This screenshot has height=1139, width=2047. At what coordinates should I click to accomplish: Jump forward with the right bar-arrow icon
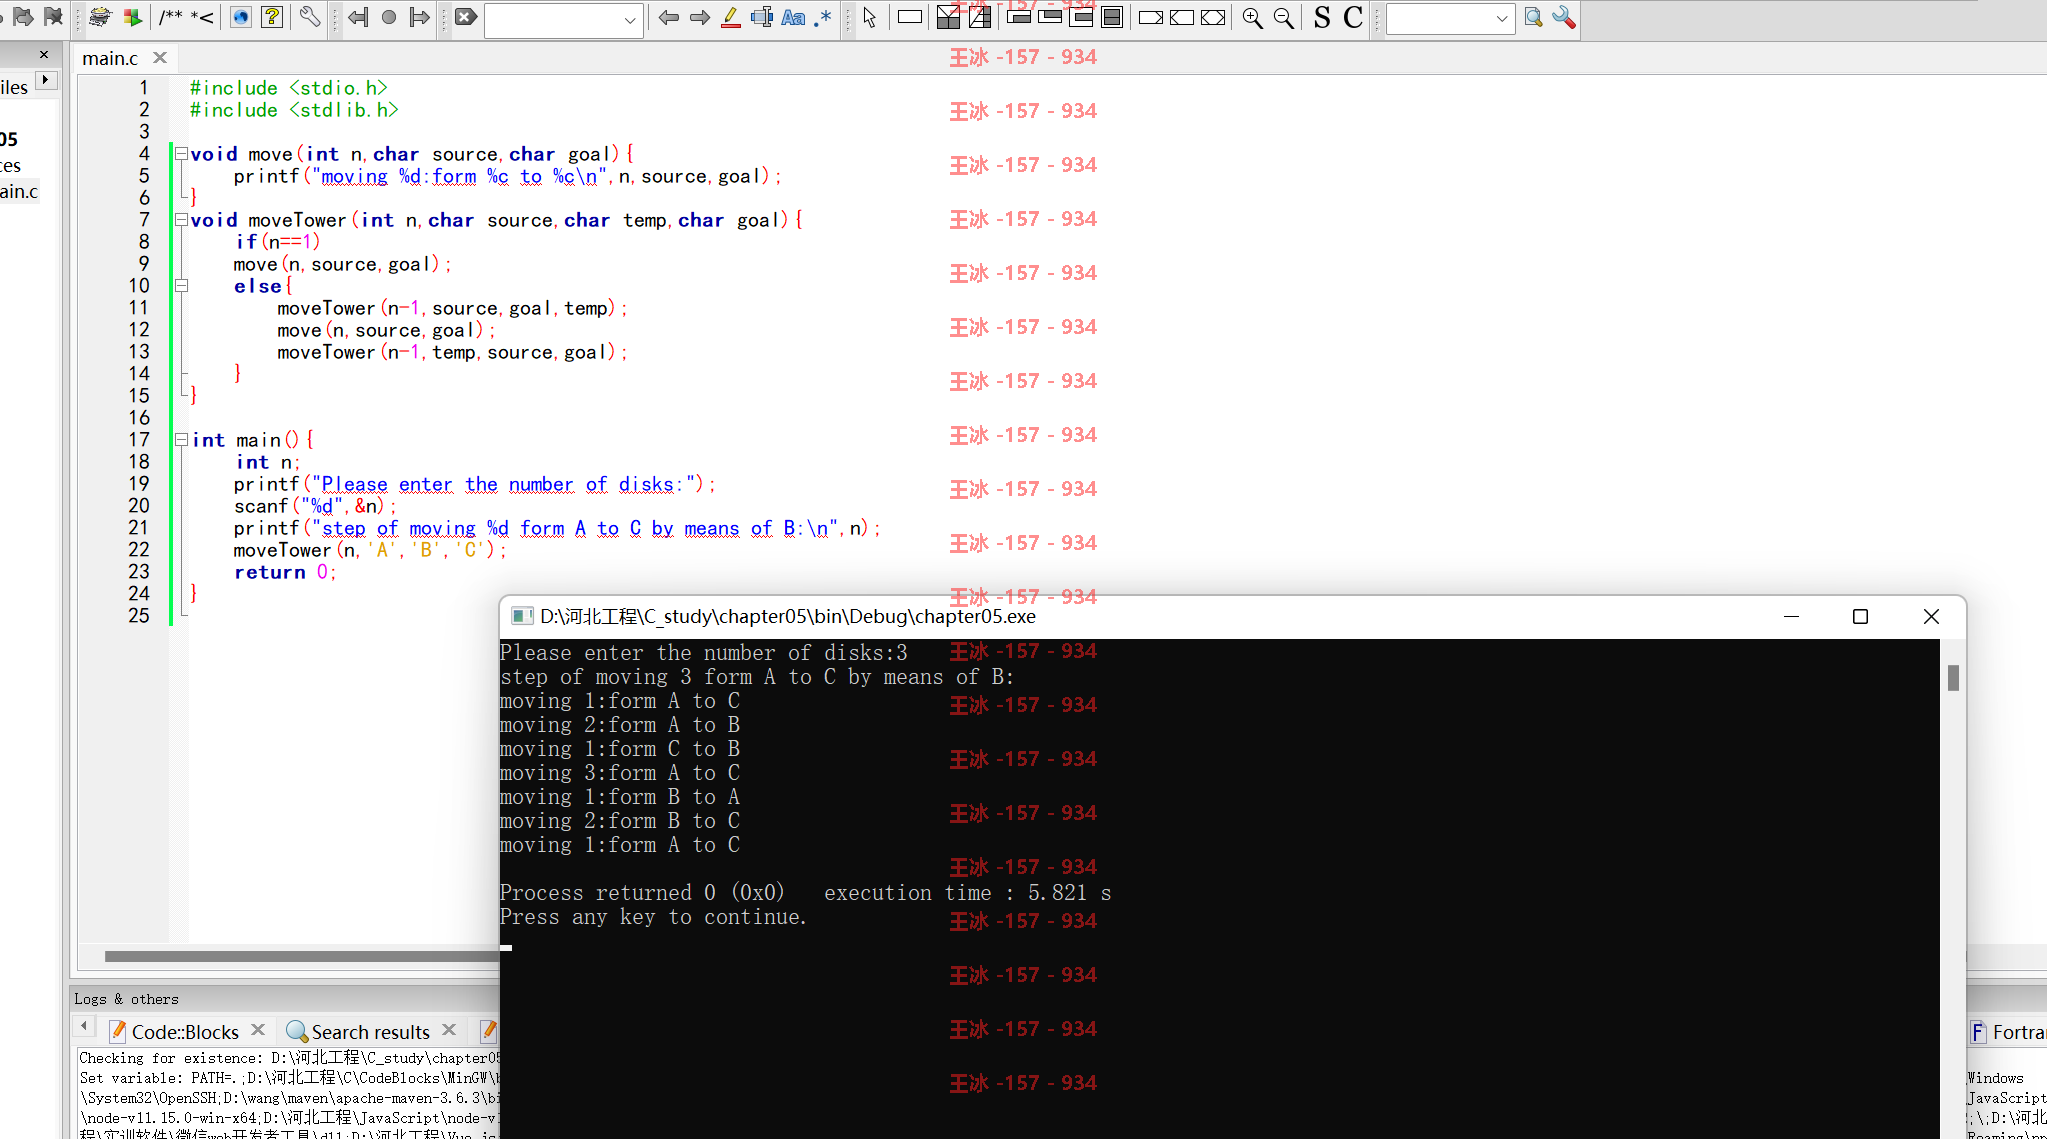[420, 17]
